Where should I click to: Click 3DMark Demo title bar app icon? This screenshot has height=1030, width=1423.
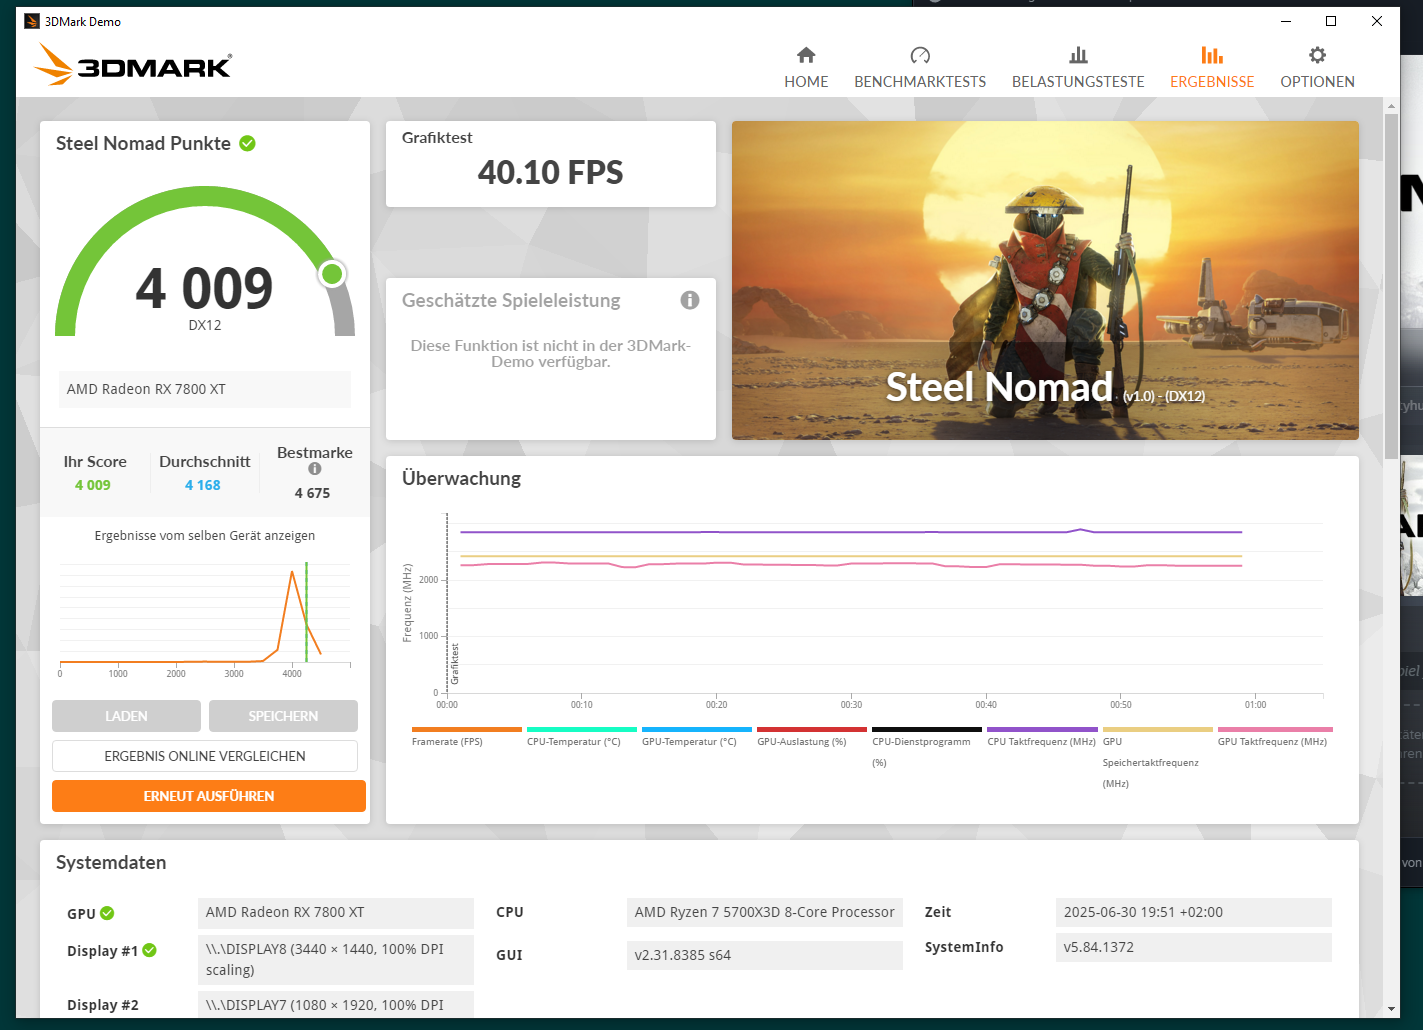coord(32,21)
